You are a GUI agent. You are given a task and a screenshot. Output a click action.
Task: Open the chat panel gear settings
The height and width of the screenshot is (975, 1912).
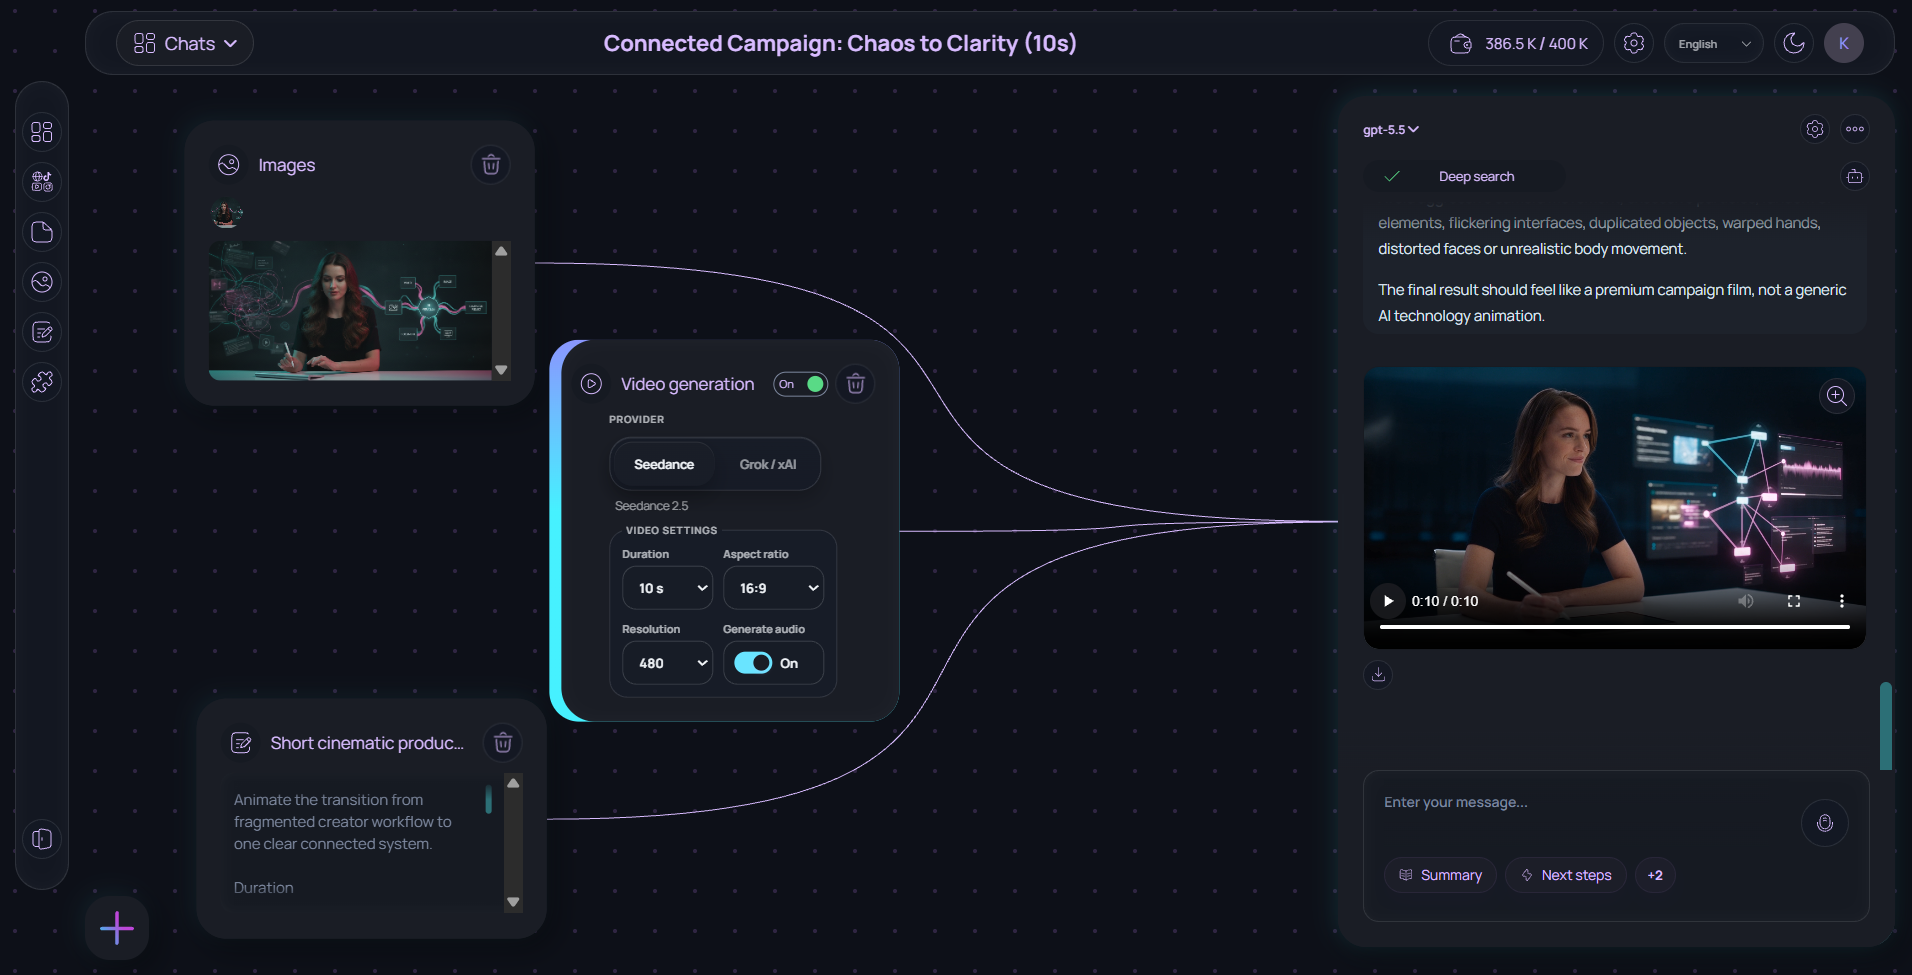point(1815,129)
